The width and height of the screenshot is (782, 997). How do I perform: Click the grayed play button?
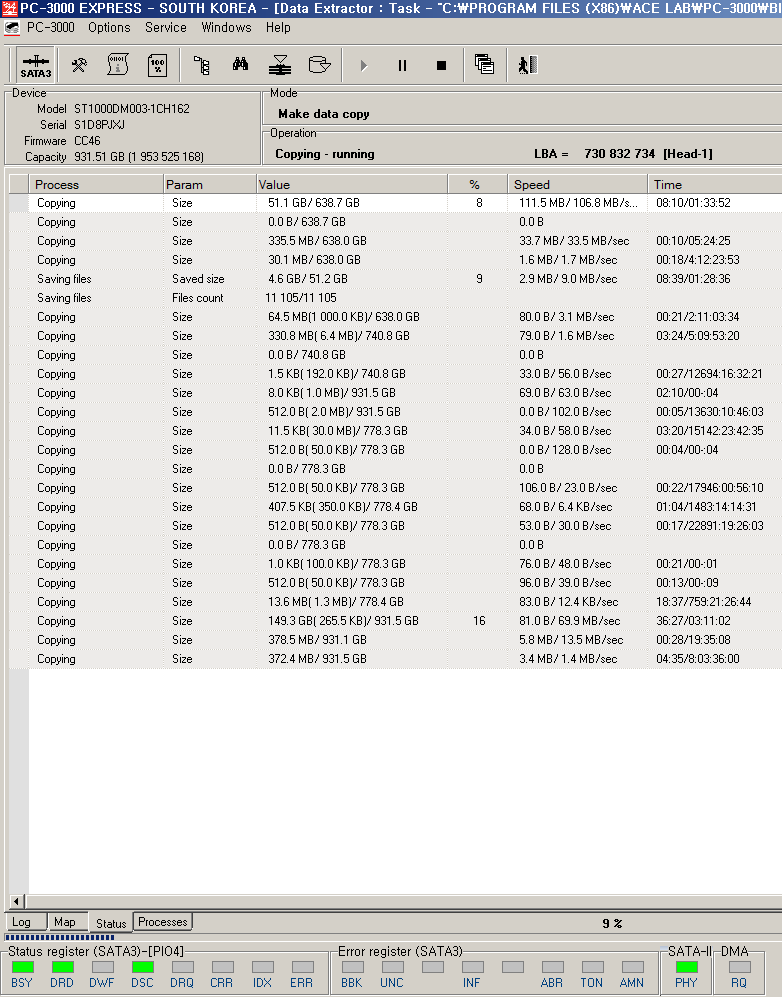pos(364,65)
